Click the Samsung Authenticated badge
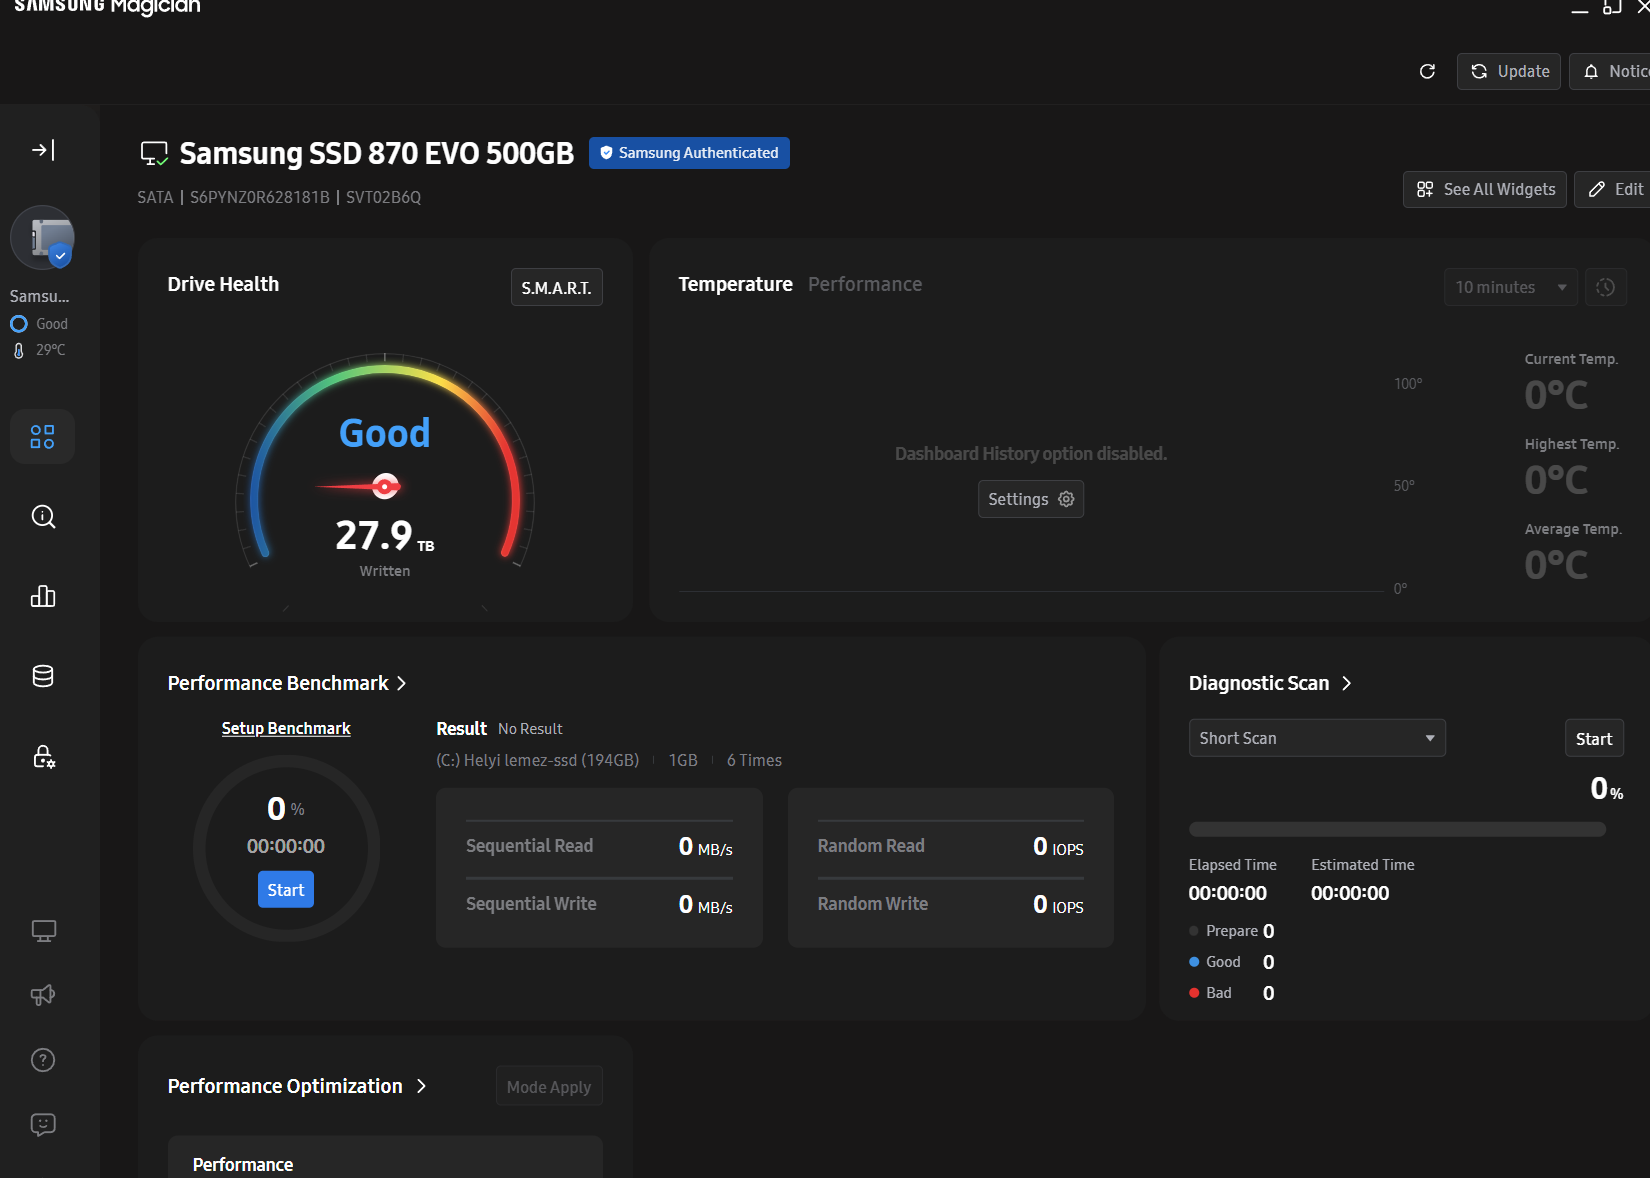 coord(689,153)
